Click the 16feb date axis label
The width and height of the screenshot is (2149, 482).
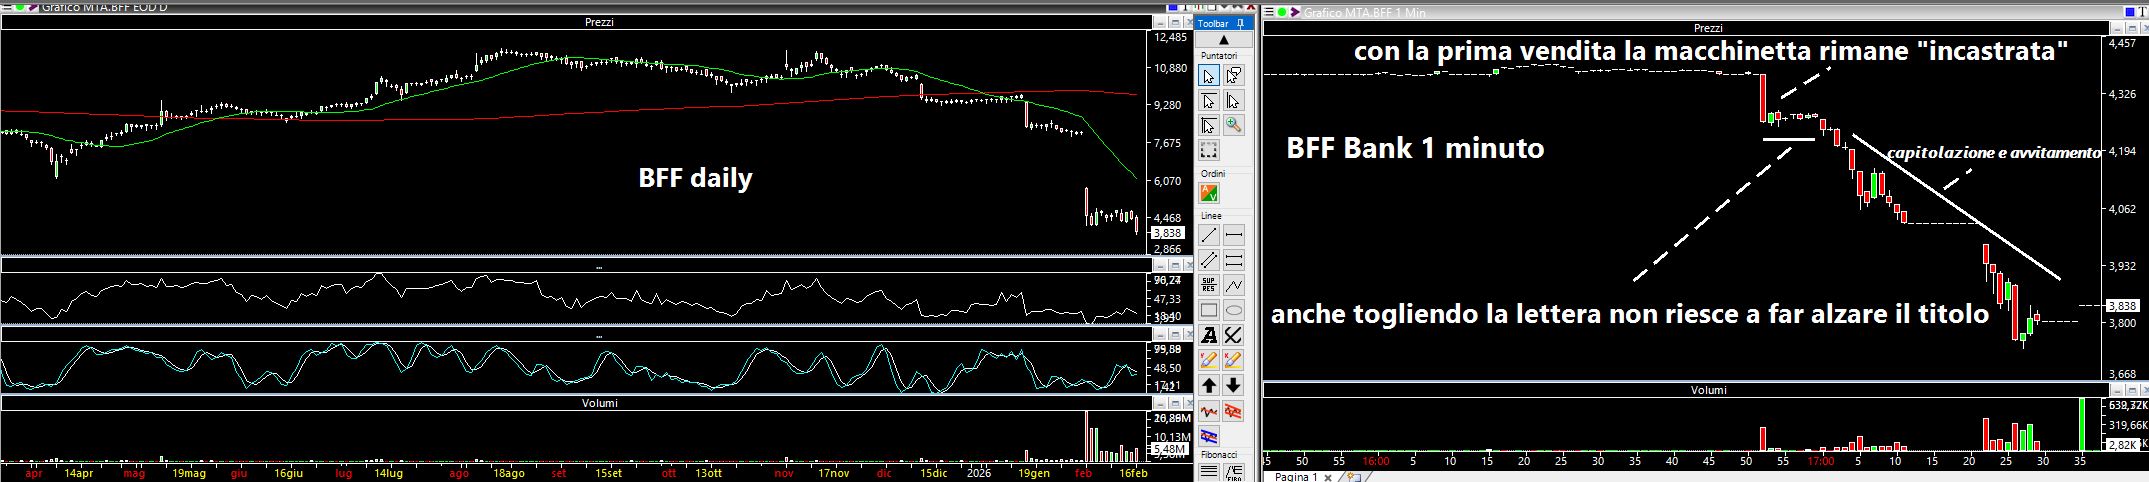pyautogui.click(x=1132, y=473)
